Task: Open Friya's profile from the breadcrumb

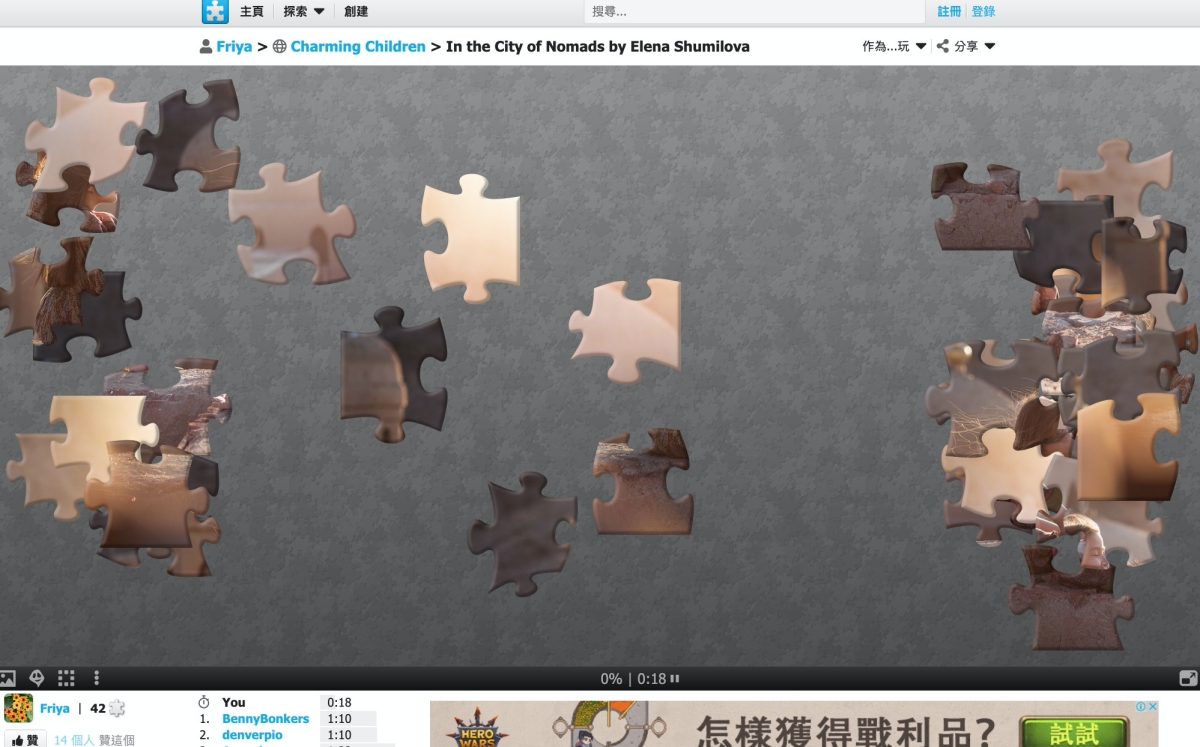Action: 234,46
